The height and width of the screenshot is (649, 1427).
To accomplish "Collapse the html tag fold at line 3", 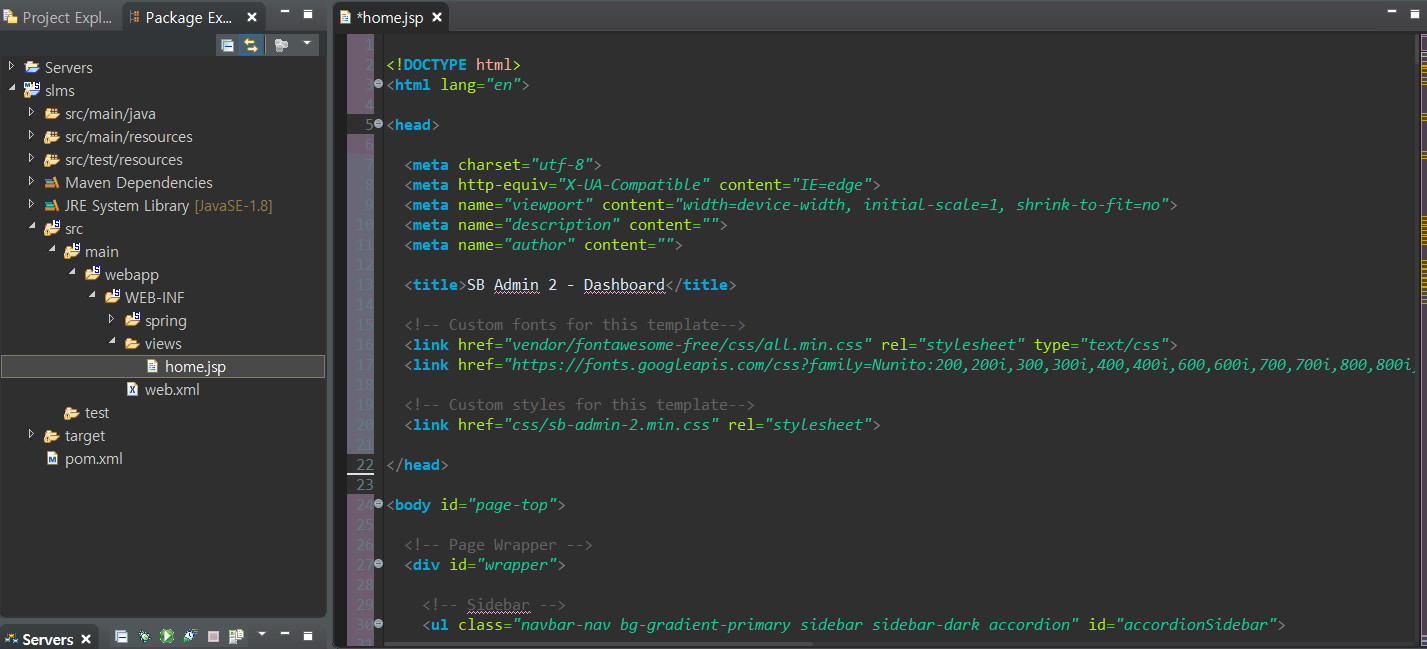I will 377,85.
